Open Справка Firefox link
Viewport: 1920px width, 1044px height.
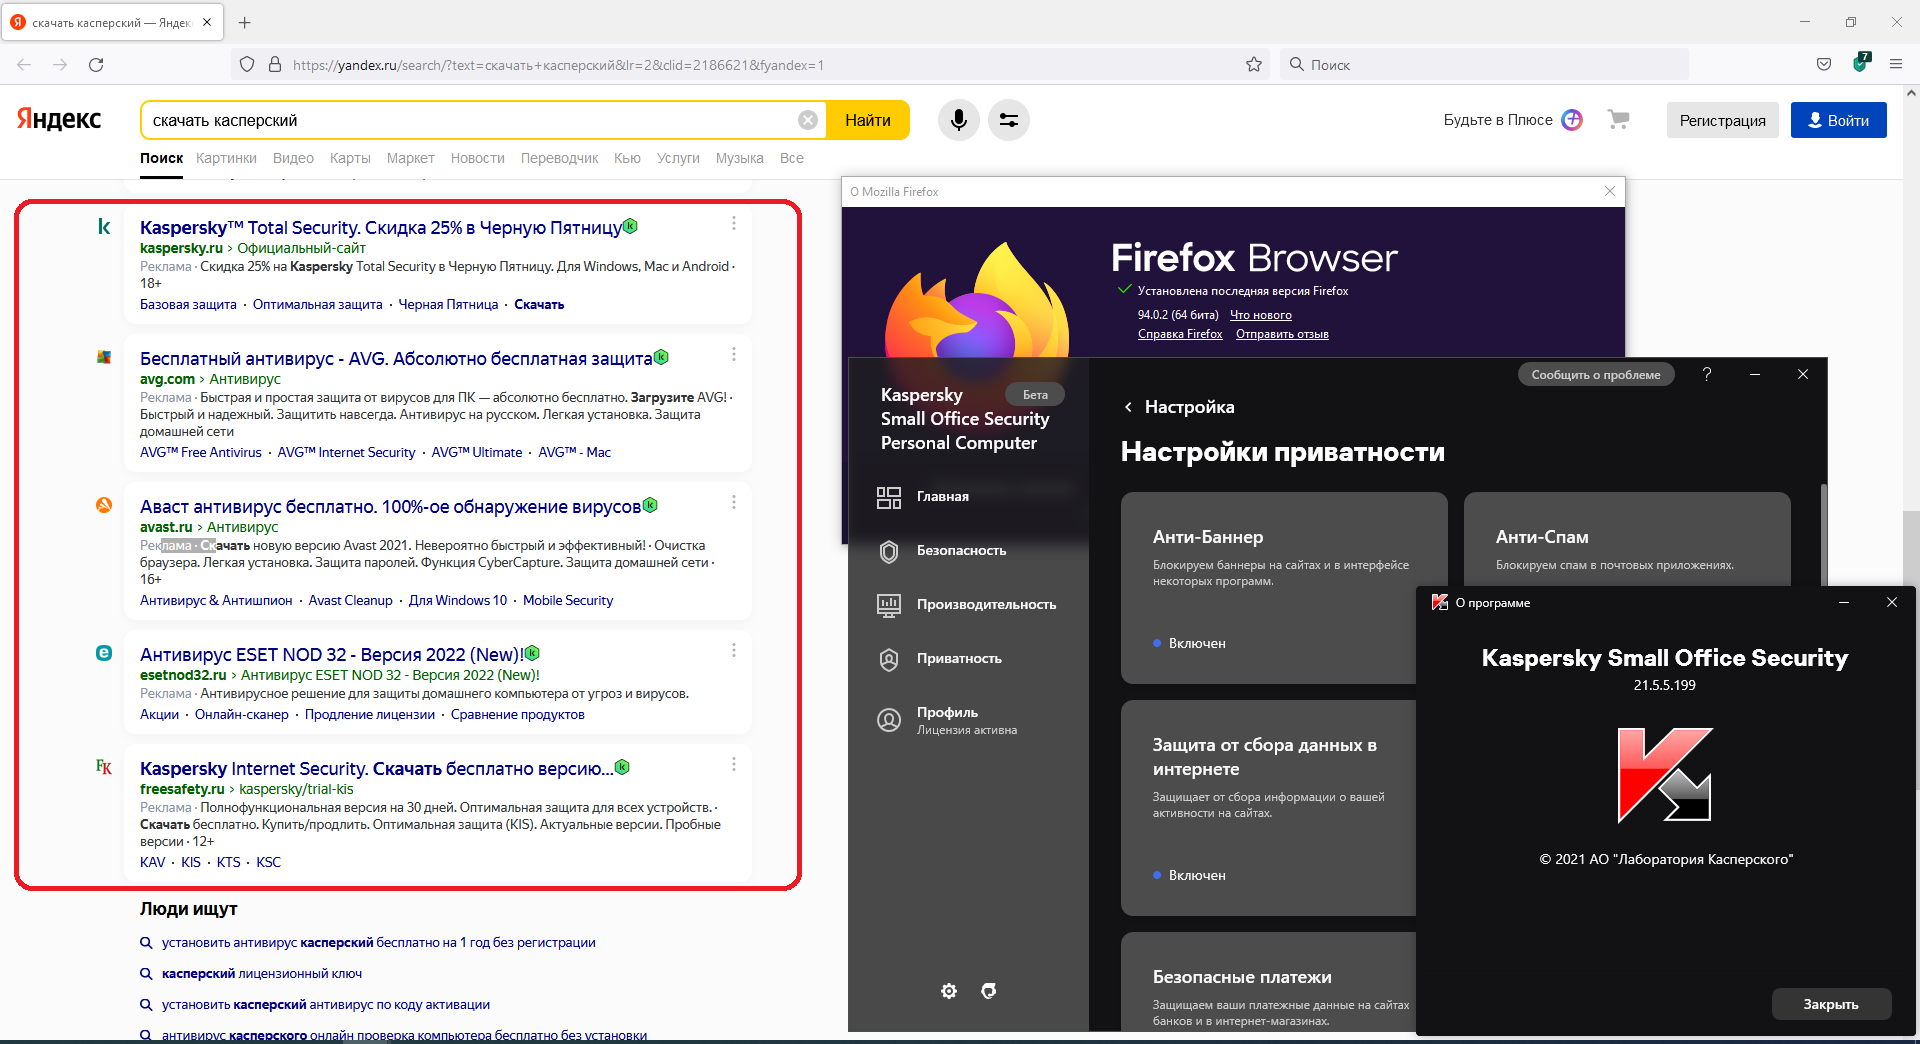pos(1180,334)
